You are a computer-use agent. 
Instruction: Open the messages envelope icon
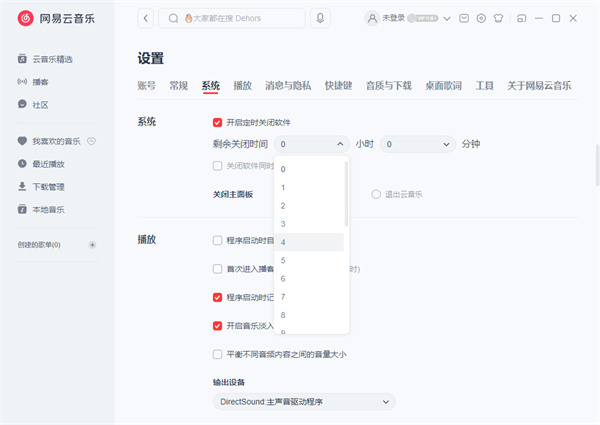coord(463,18)
